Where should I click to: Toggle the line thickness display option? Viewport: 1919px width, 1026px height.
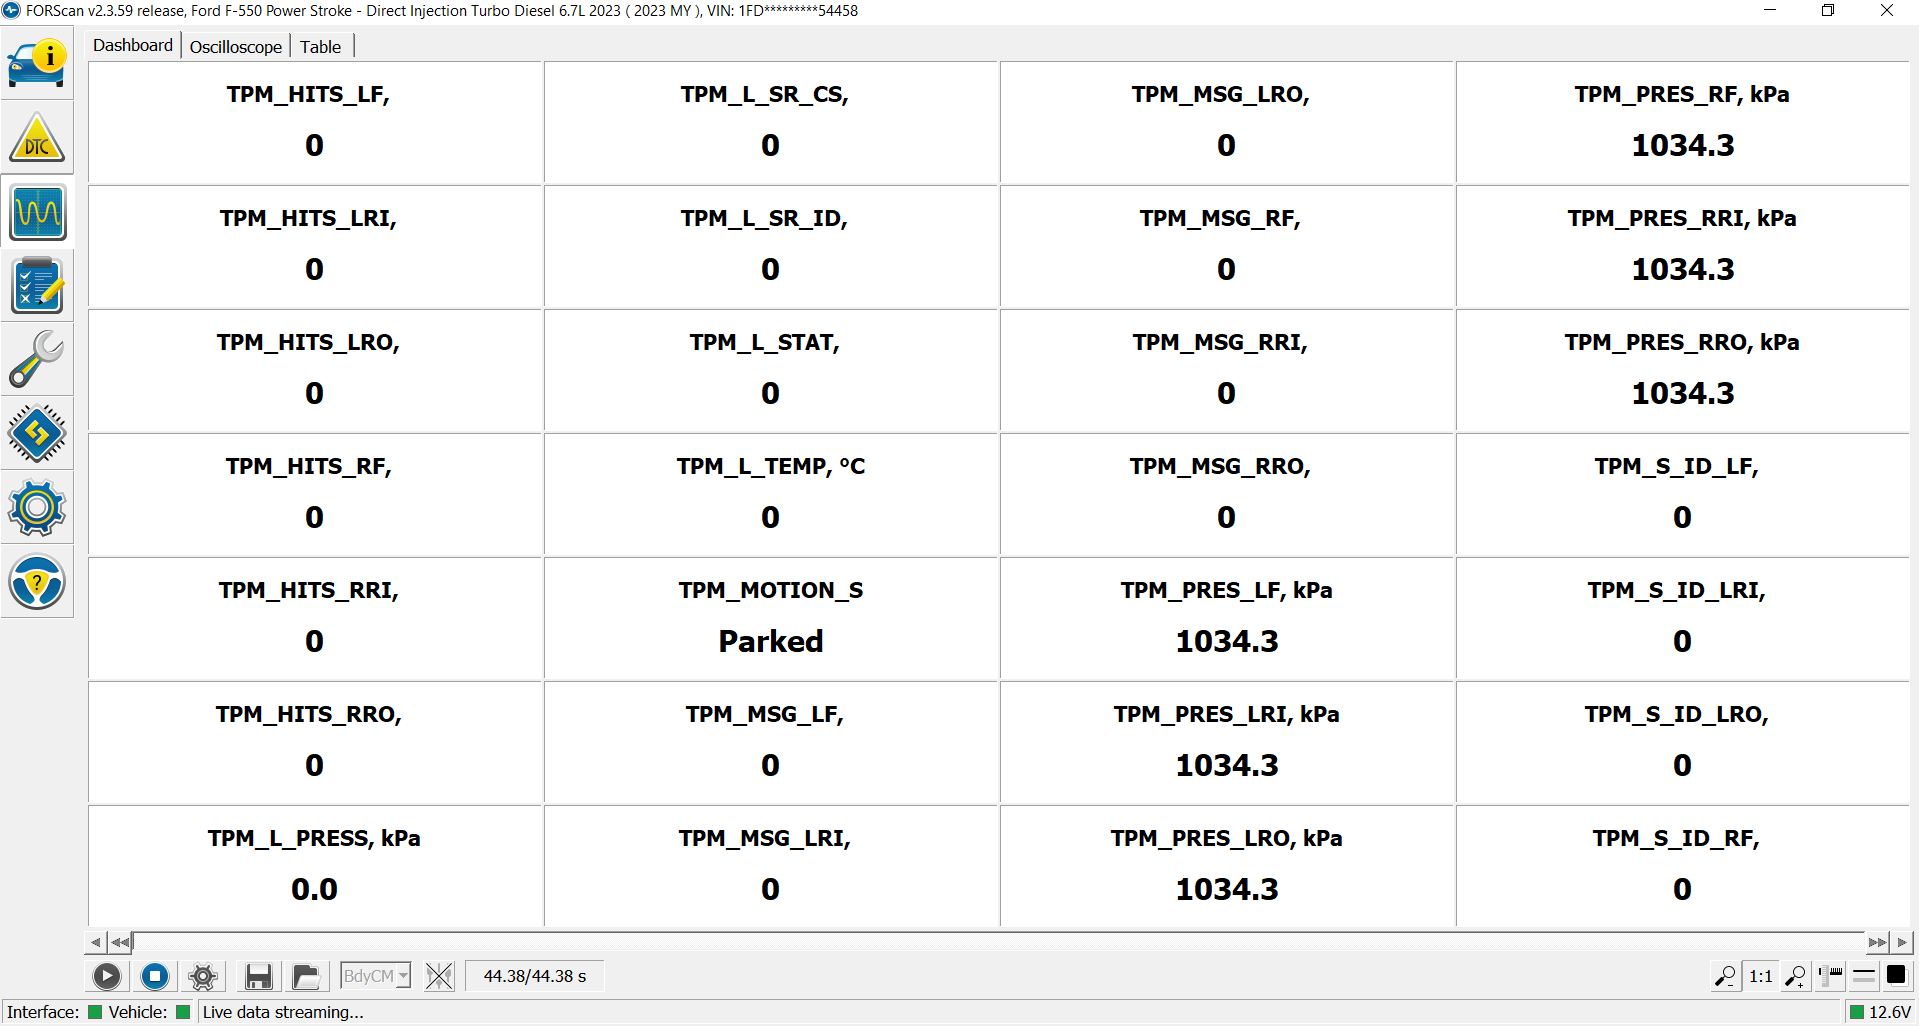pos(1864,977)
